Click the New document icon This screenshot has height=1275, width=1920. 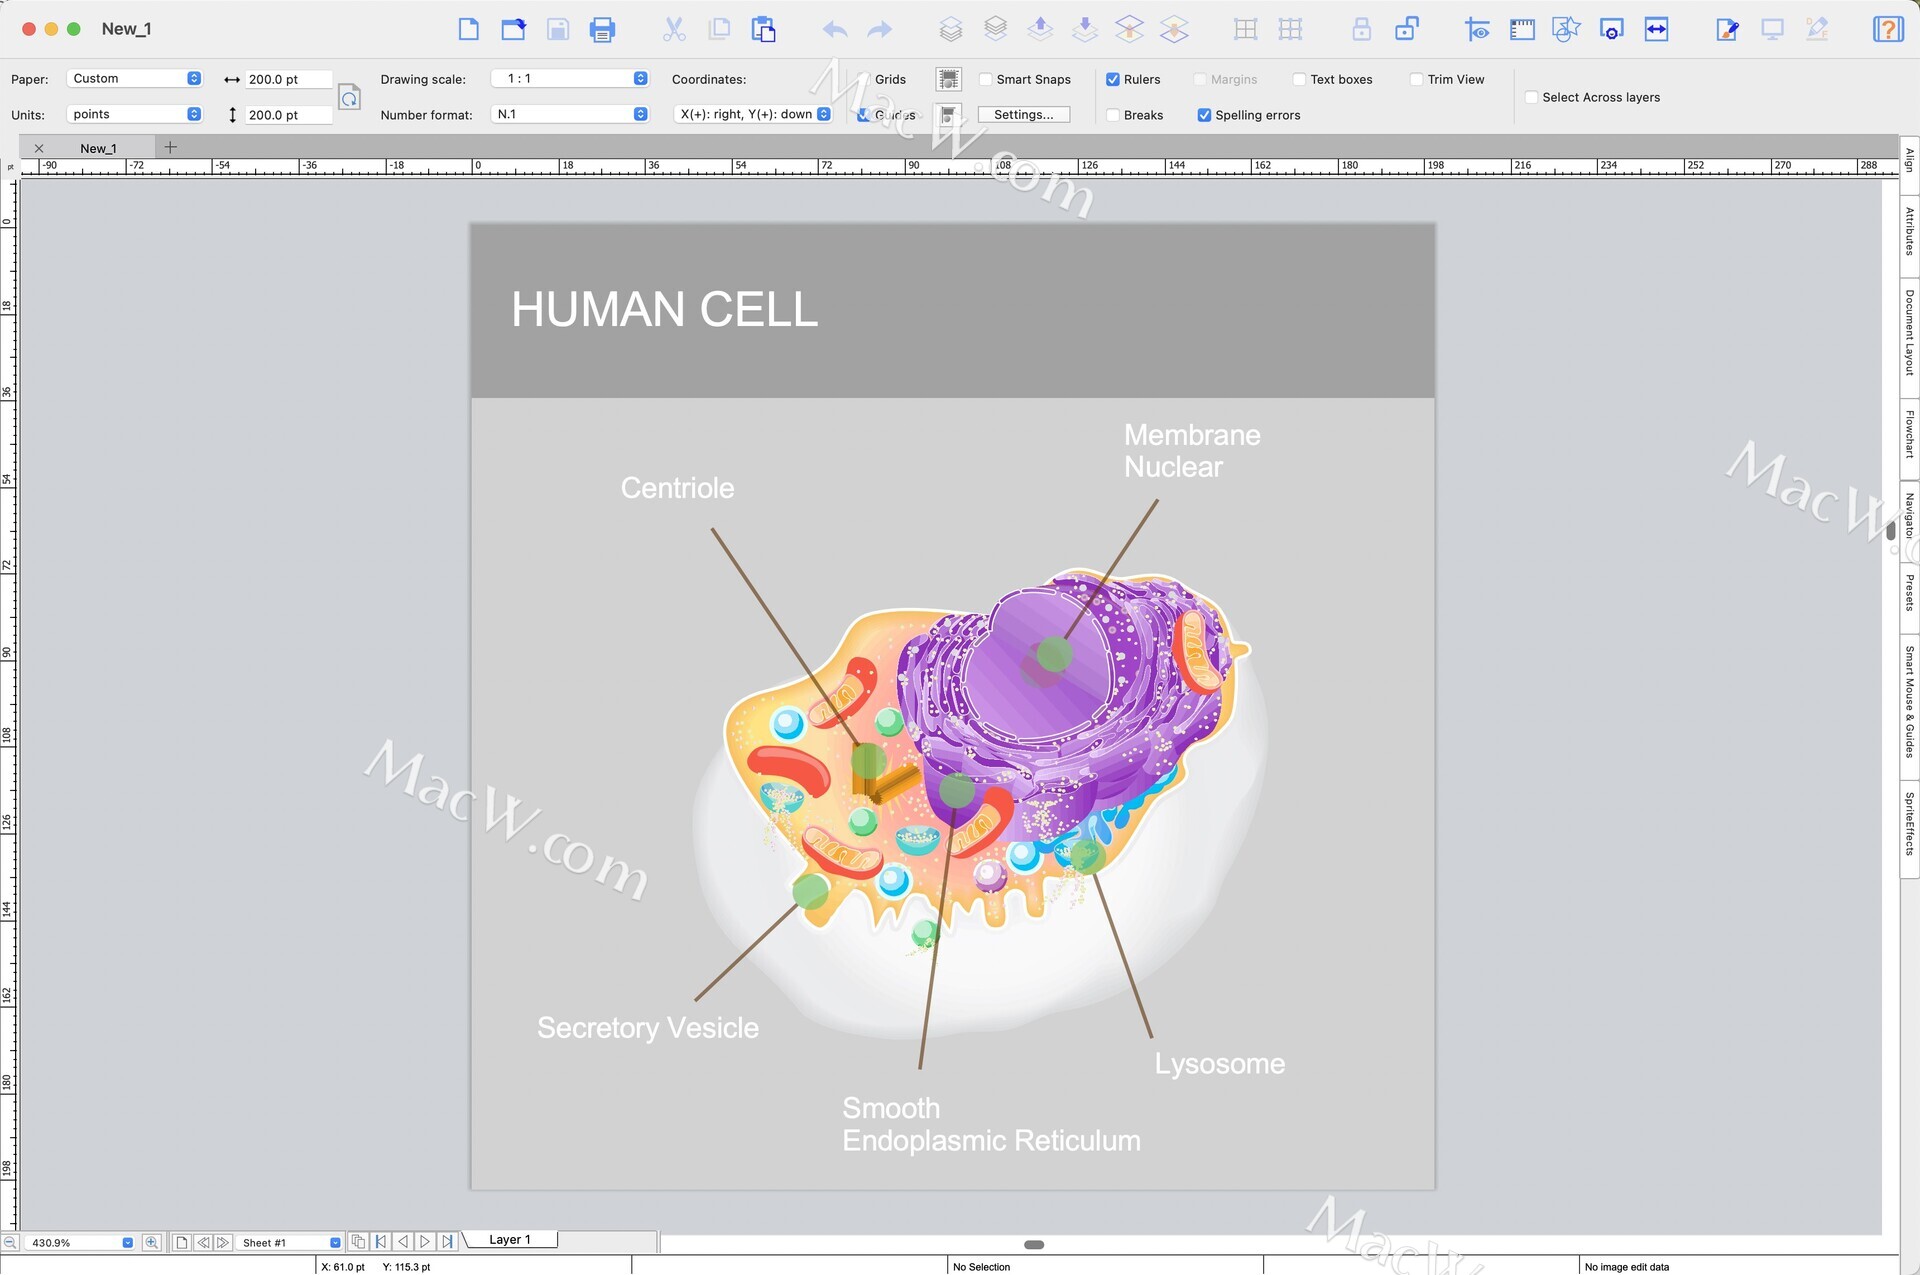pos(468,29)
